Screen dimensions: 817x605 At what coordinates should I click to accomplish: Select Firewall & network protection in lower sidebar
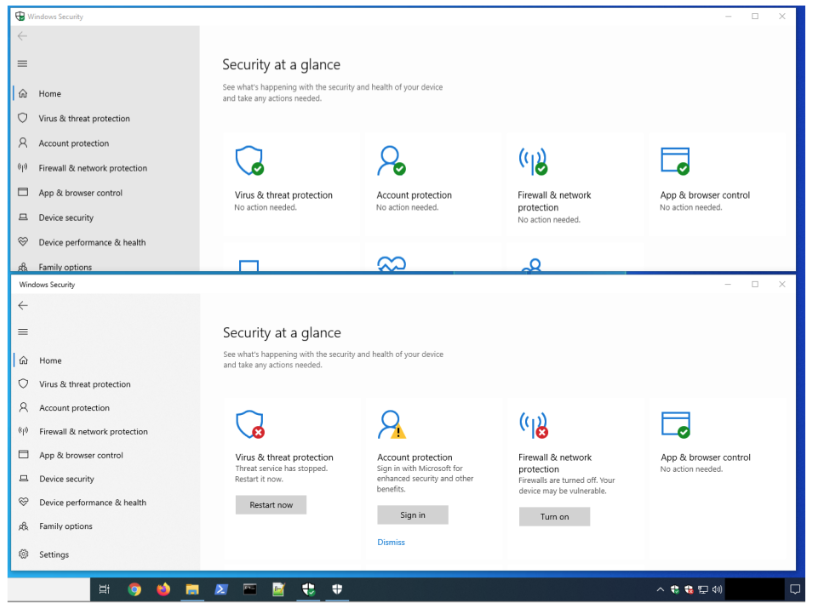pyautogui.click(x=106, y=431)
